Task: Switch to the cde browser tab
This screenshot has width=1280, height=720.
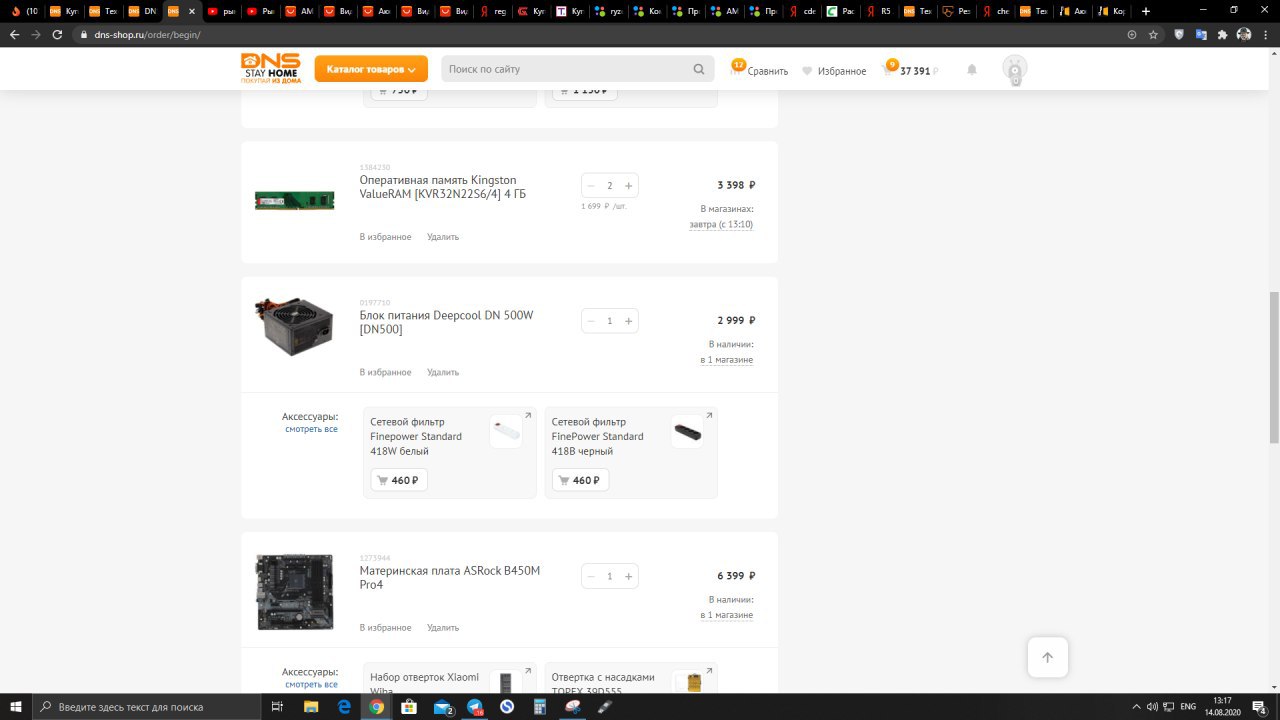Action: pos(803,11)
